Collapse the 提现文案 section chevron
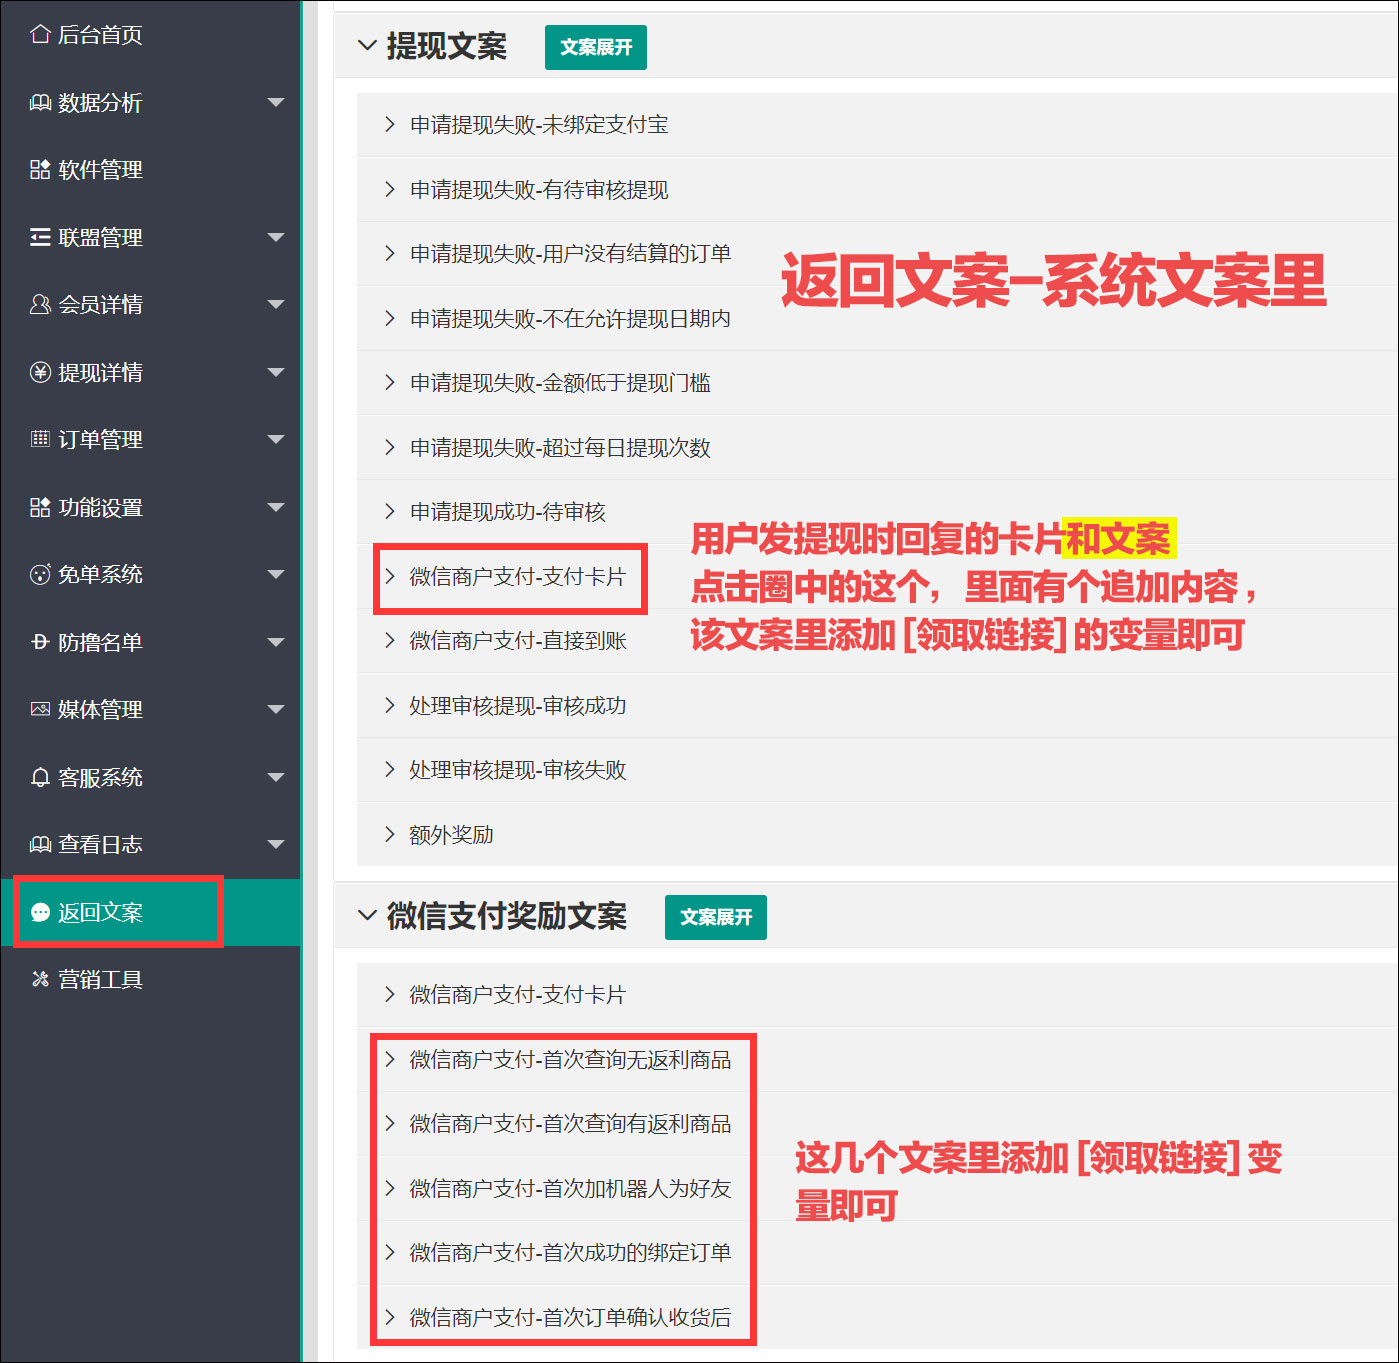The image size is (1399, 1363). tap(367, 46)
